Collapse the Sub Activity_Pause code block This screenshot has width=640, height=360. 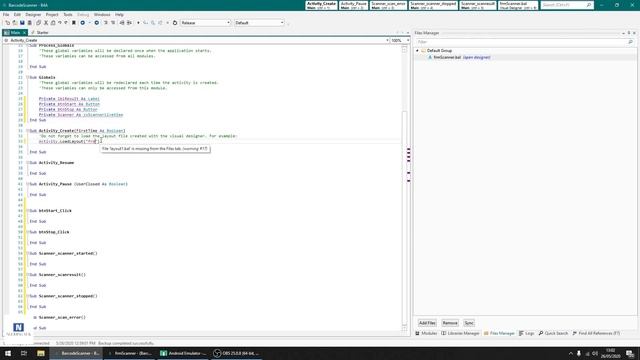click(28, 184)
